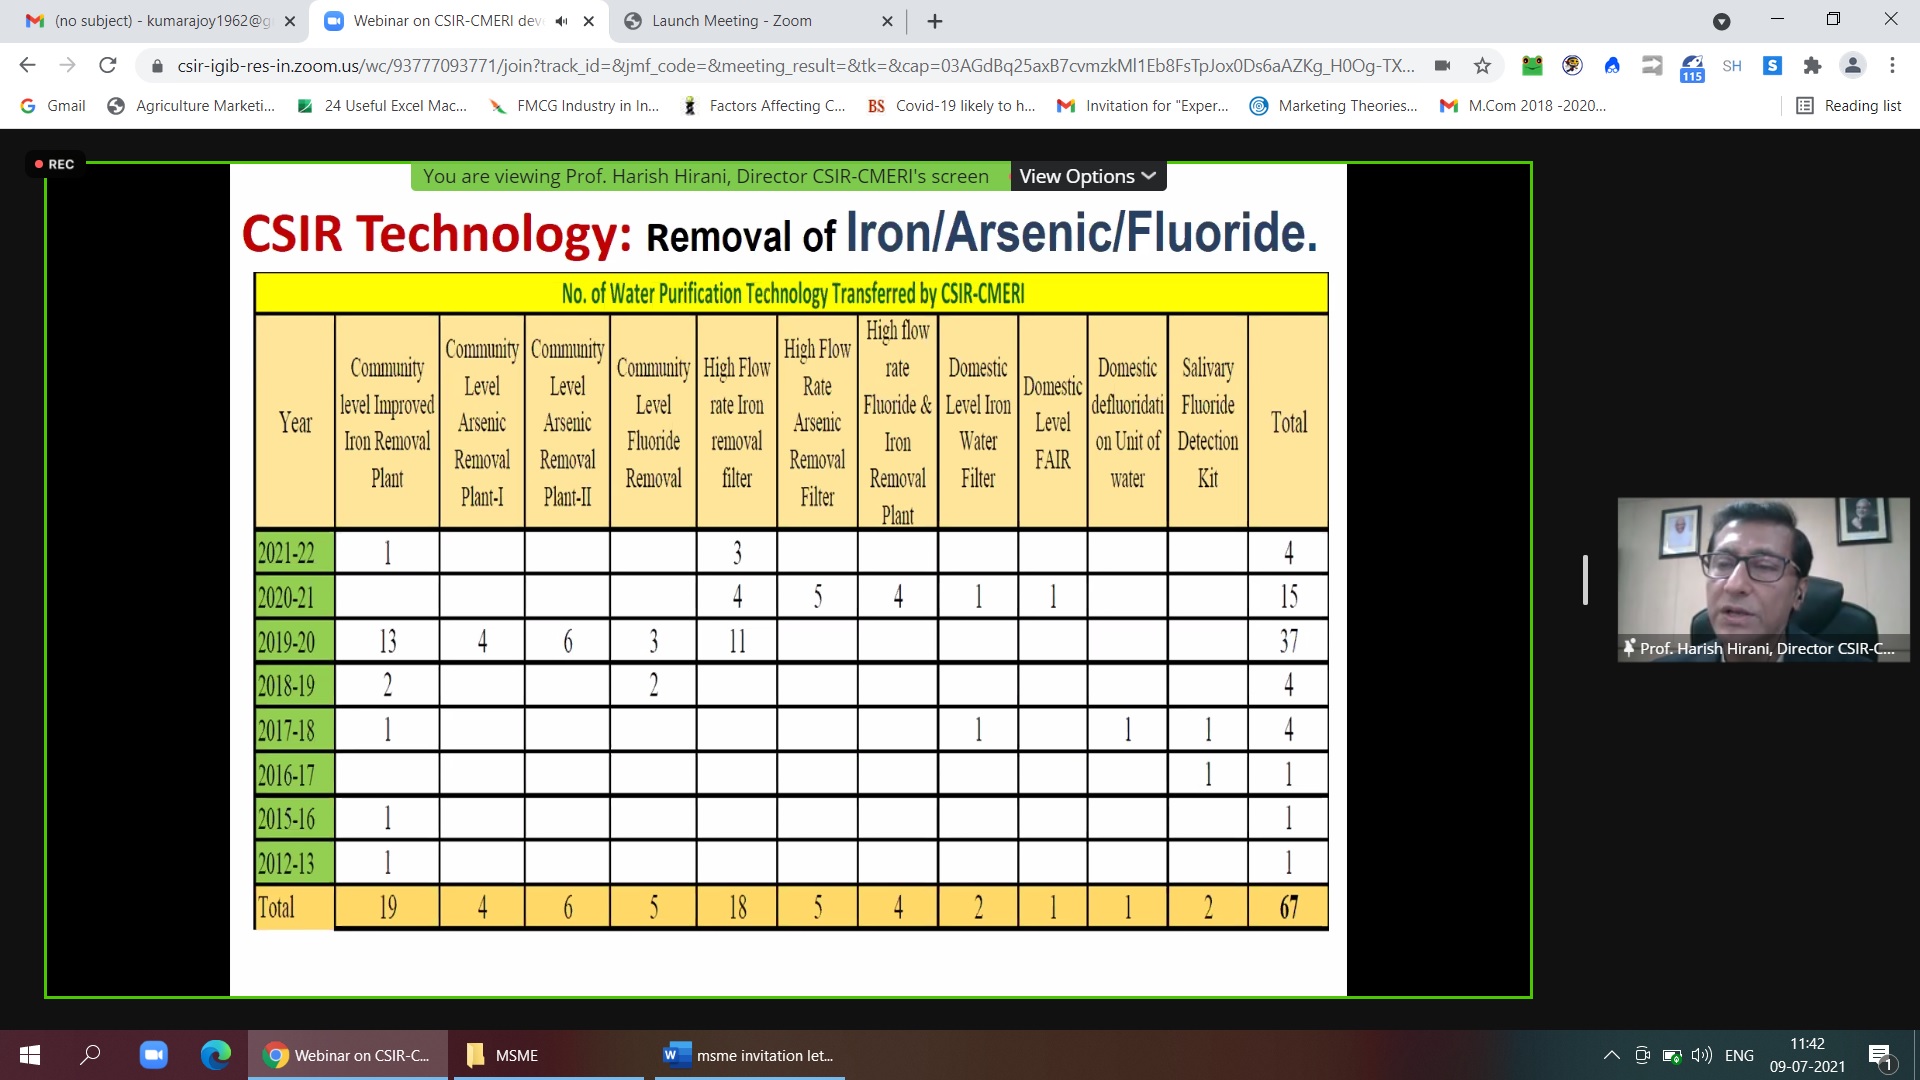
Task: Open Zoom app from Windows taskbar
Action: coord(153,1055)
